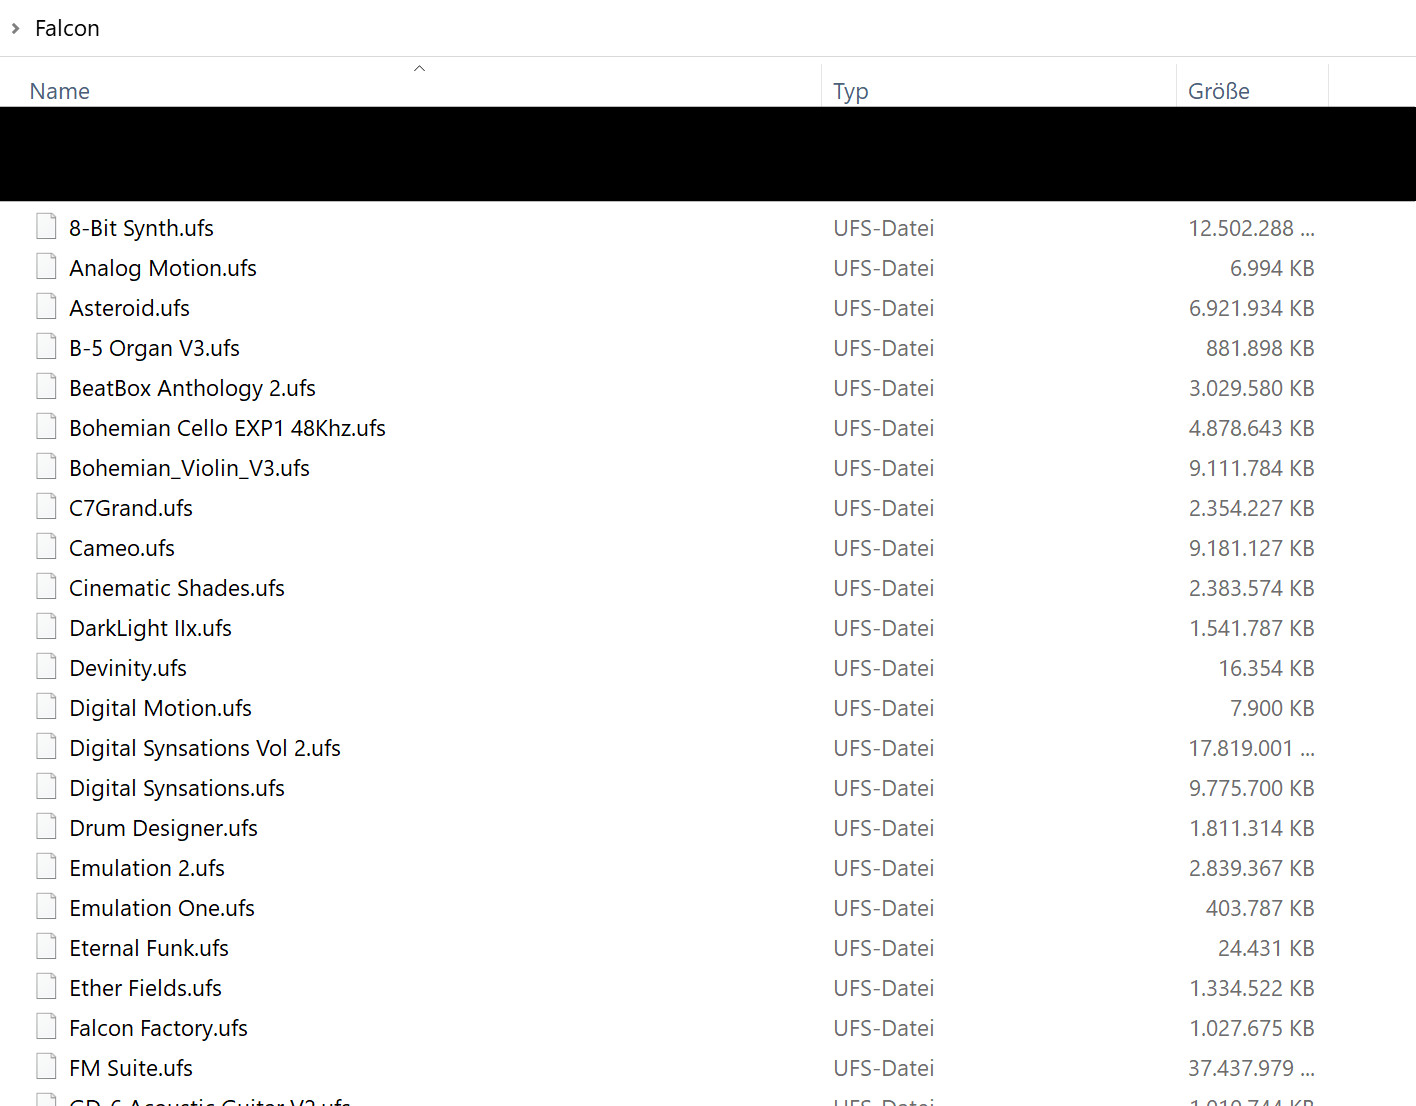Select the file name Digital Synsations Vol 2.ufs
Screen dimensions: 1416x1106
(205, 748)
